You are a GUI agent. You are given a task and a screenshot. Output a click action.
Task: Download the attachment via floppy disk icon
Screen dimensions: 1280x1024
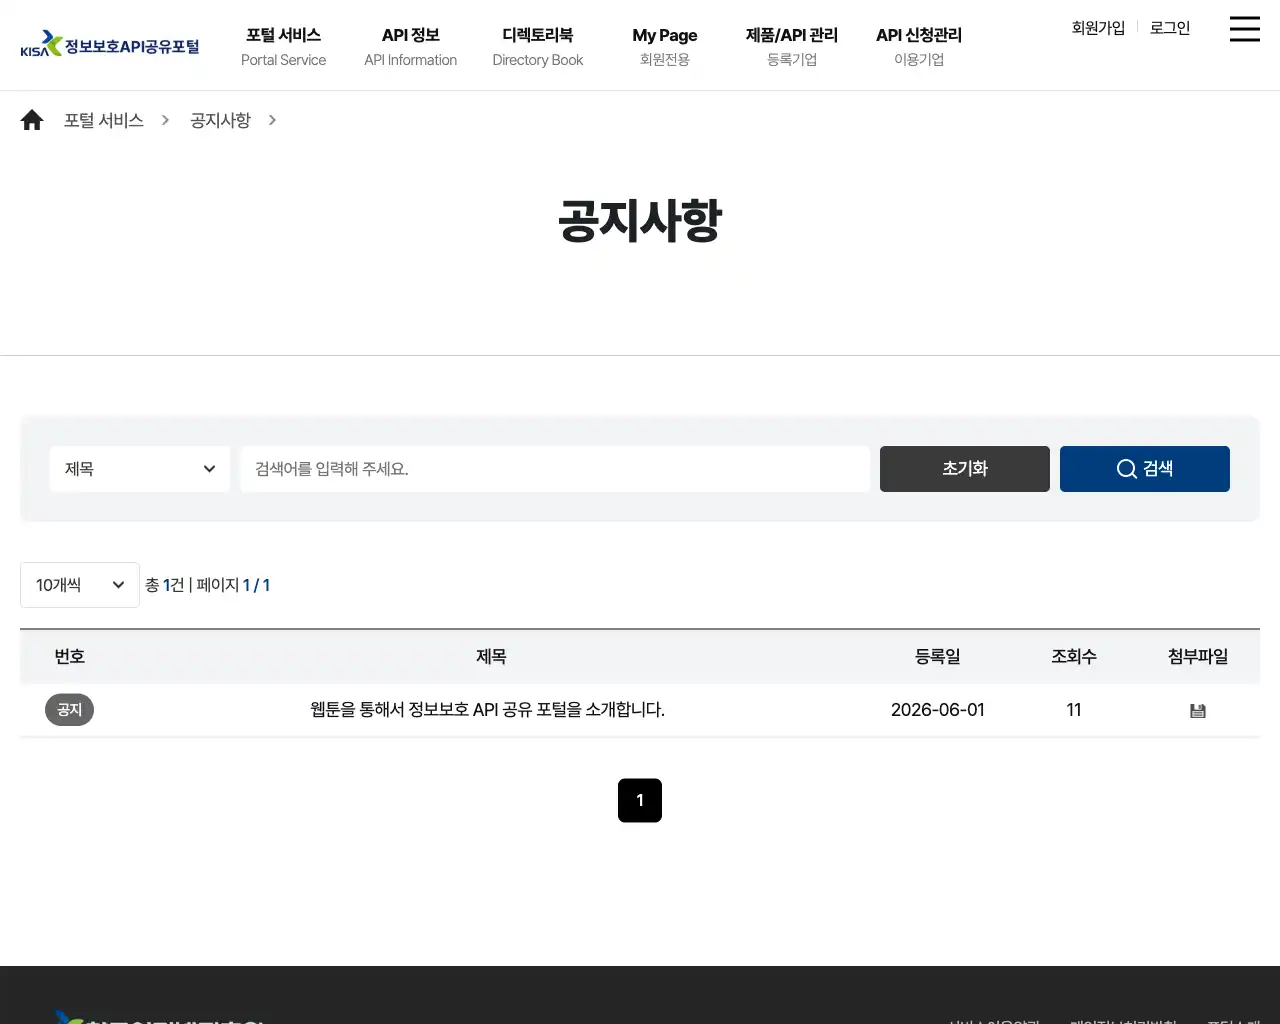1198,711
